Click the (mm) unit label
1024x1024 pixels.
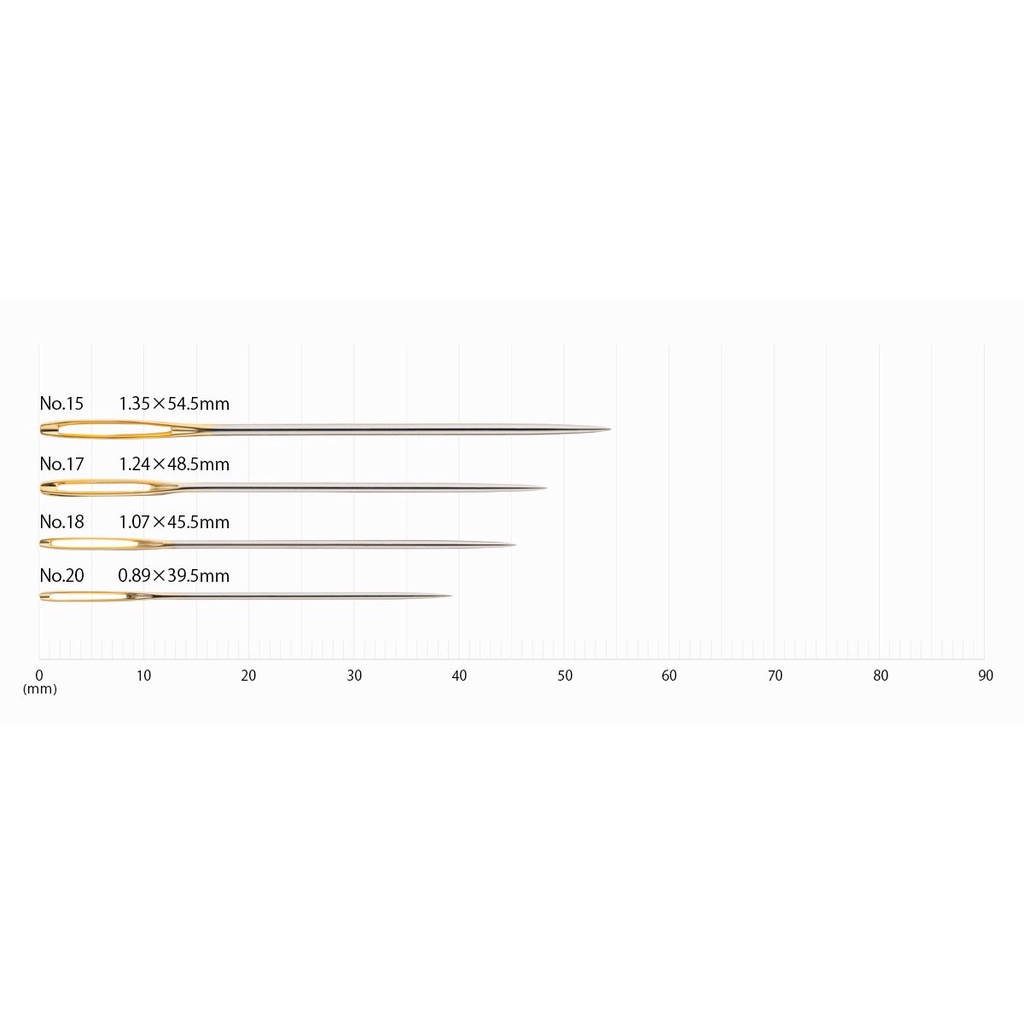[40, 689]
